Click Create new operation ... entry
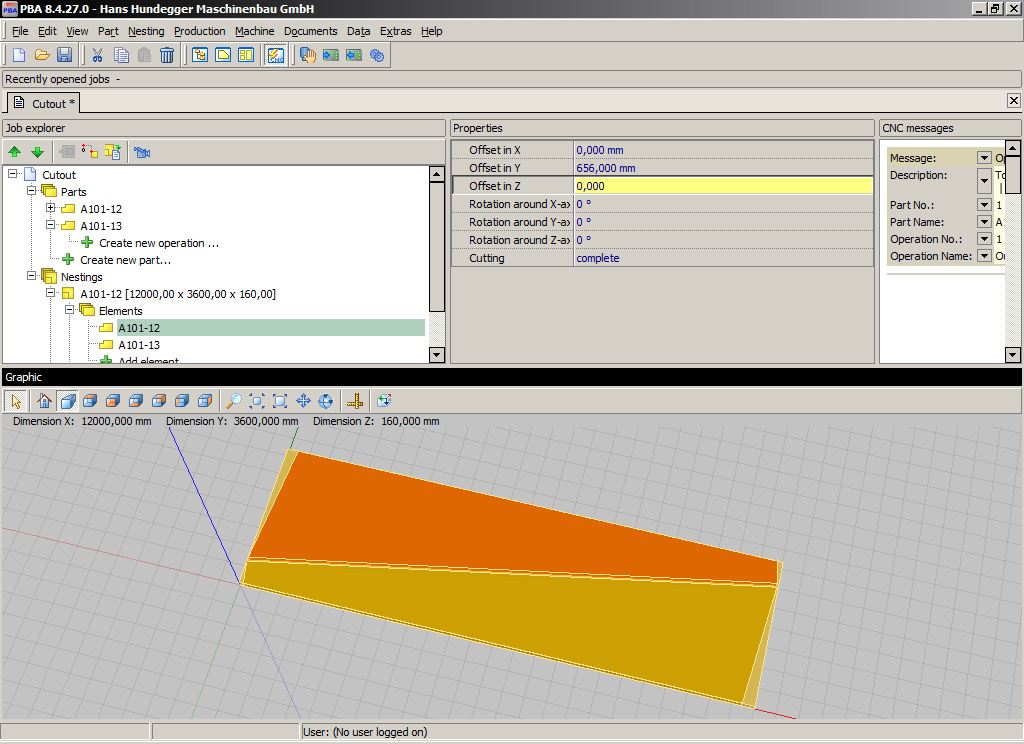Viewport: 1024px width, 744px height. point(158,243)
